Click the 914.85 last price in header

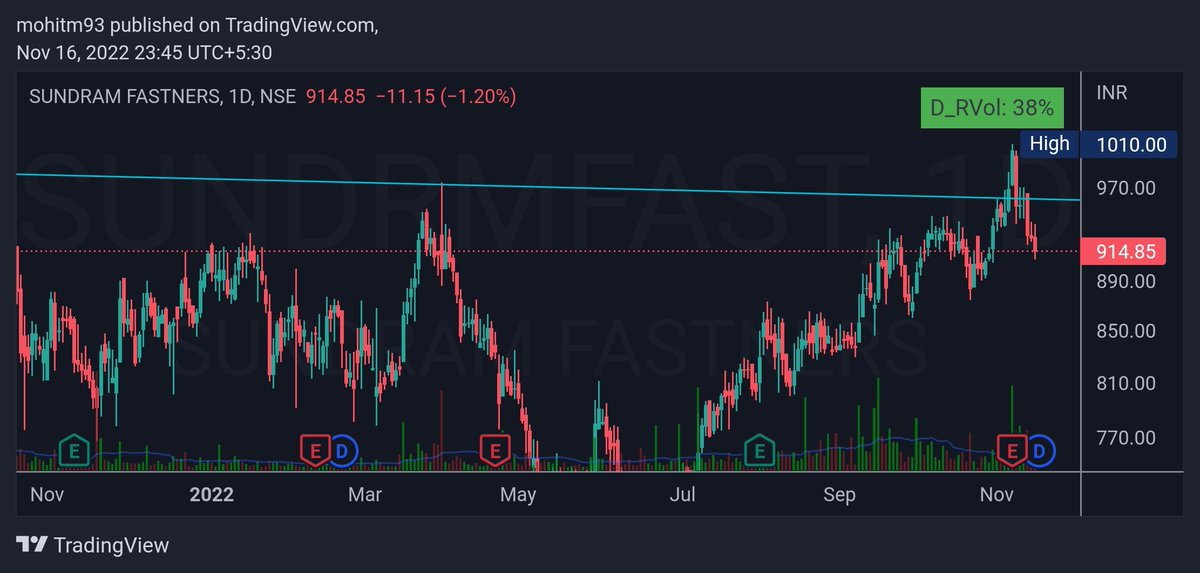click(x=336, y=97)
